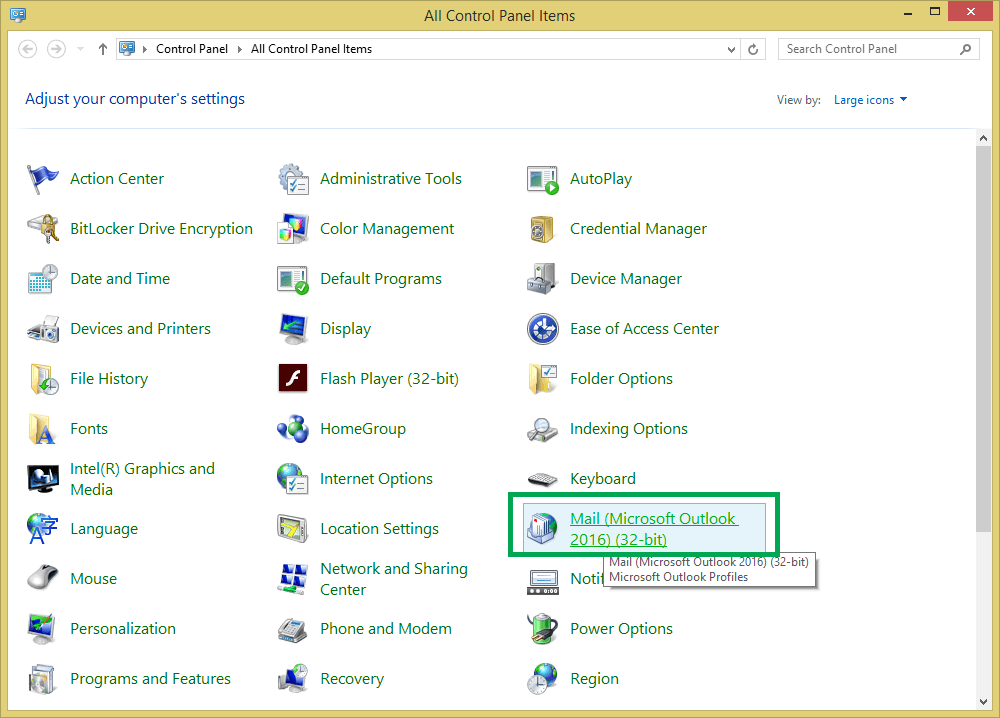Click the Credential Manager safe icon
1000x718 pixels.
coord(543,229)
